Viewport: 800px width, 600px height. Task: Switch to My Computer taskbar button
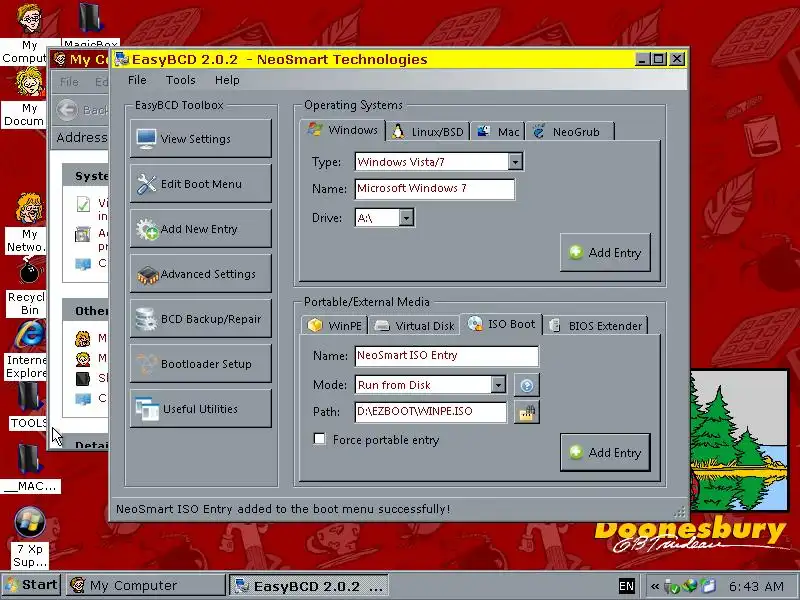coord(145,585)
